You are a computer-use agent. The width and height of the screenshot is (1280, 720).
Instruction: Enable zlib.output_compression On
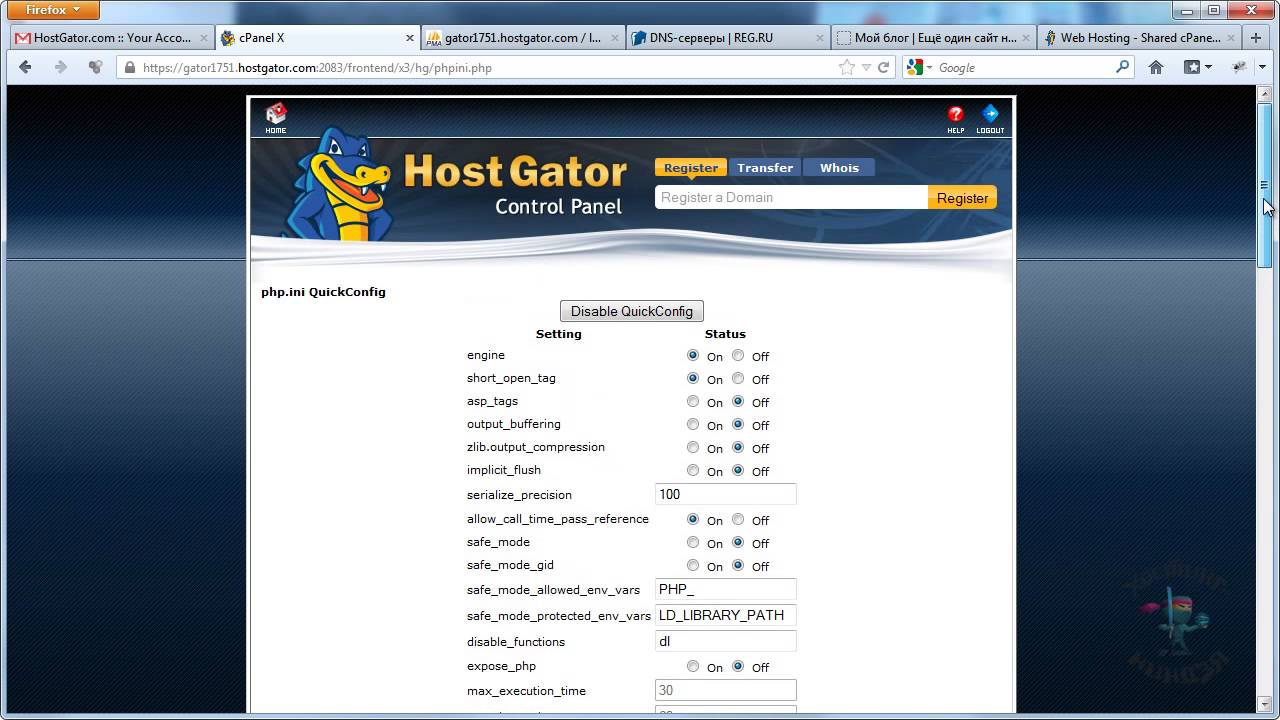coord(693,447)
